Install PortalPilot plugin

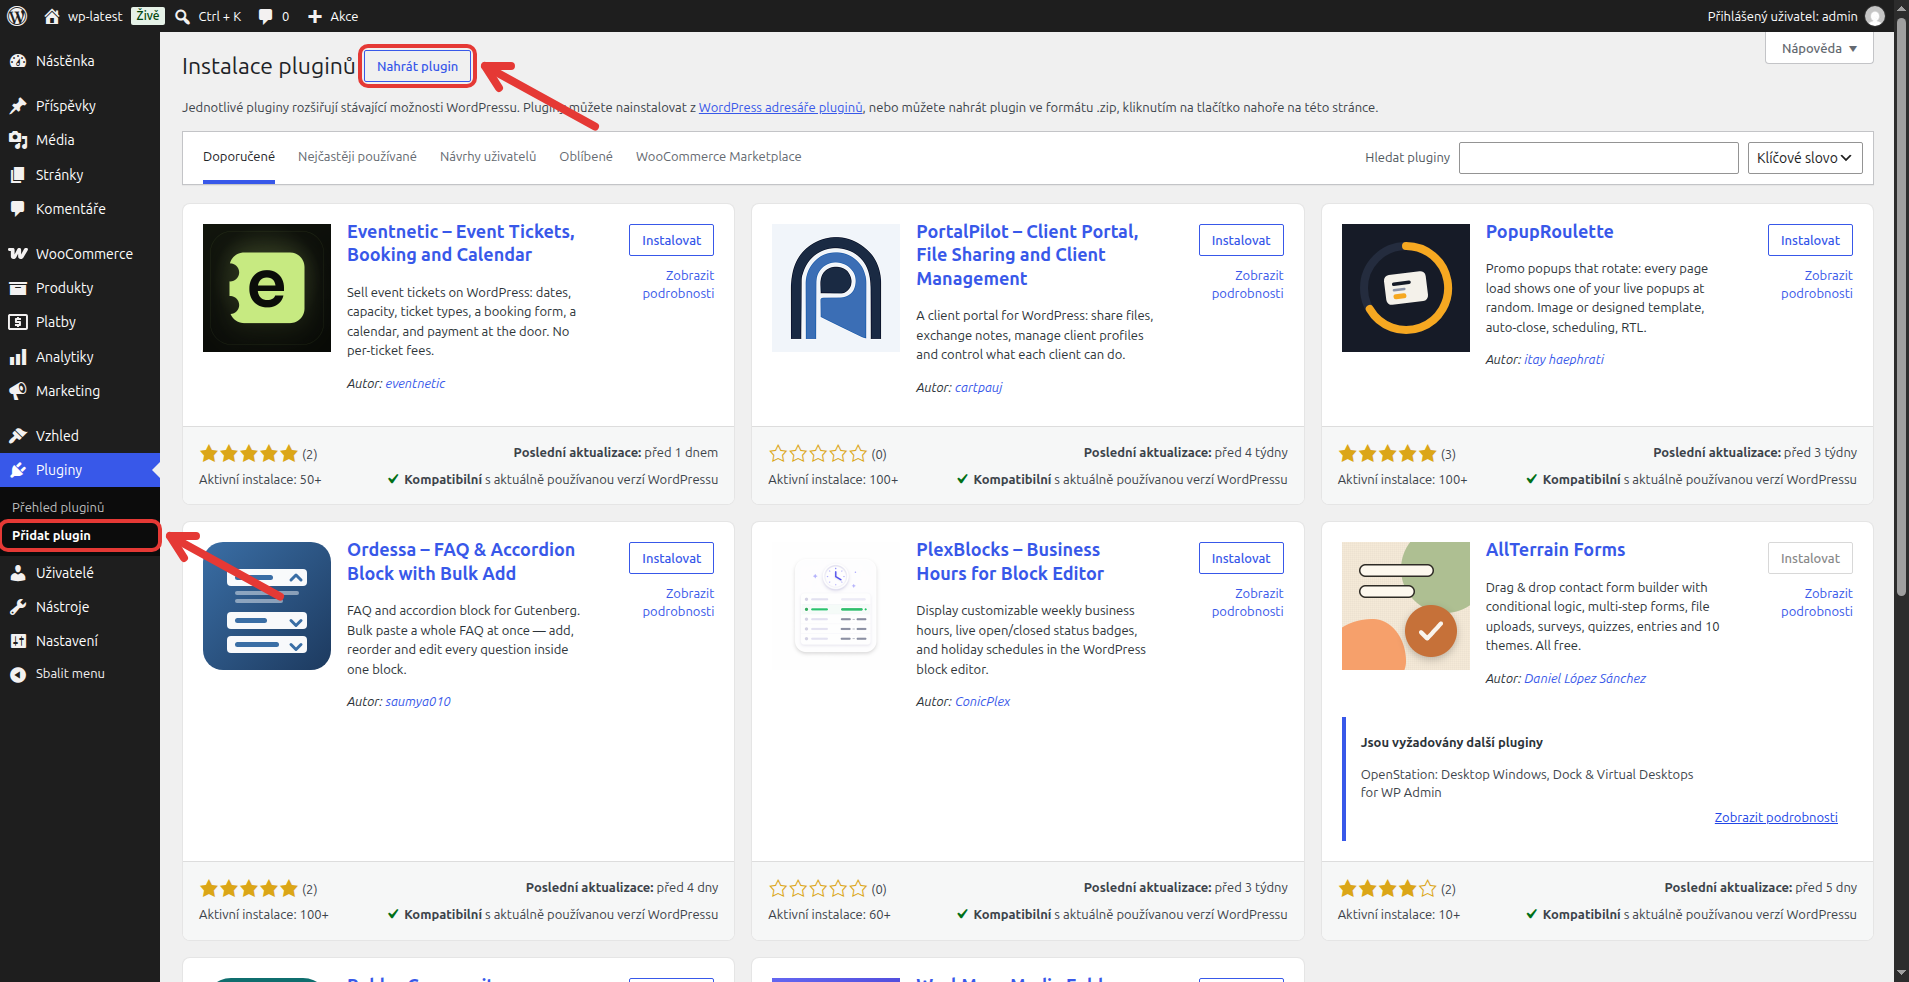1241,240
